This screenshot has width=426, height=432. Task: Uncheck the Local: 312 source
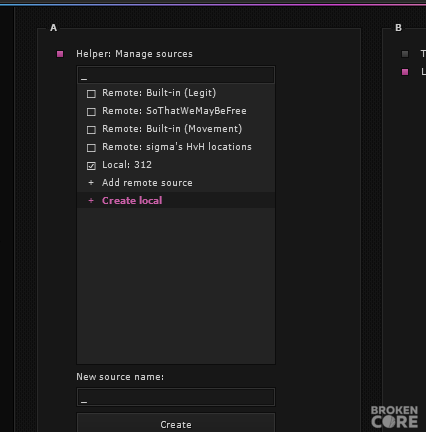click(91, 166)
